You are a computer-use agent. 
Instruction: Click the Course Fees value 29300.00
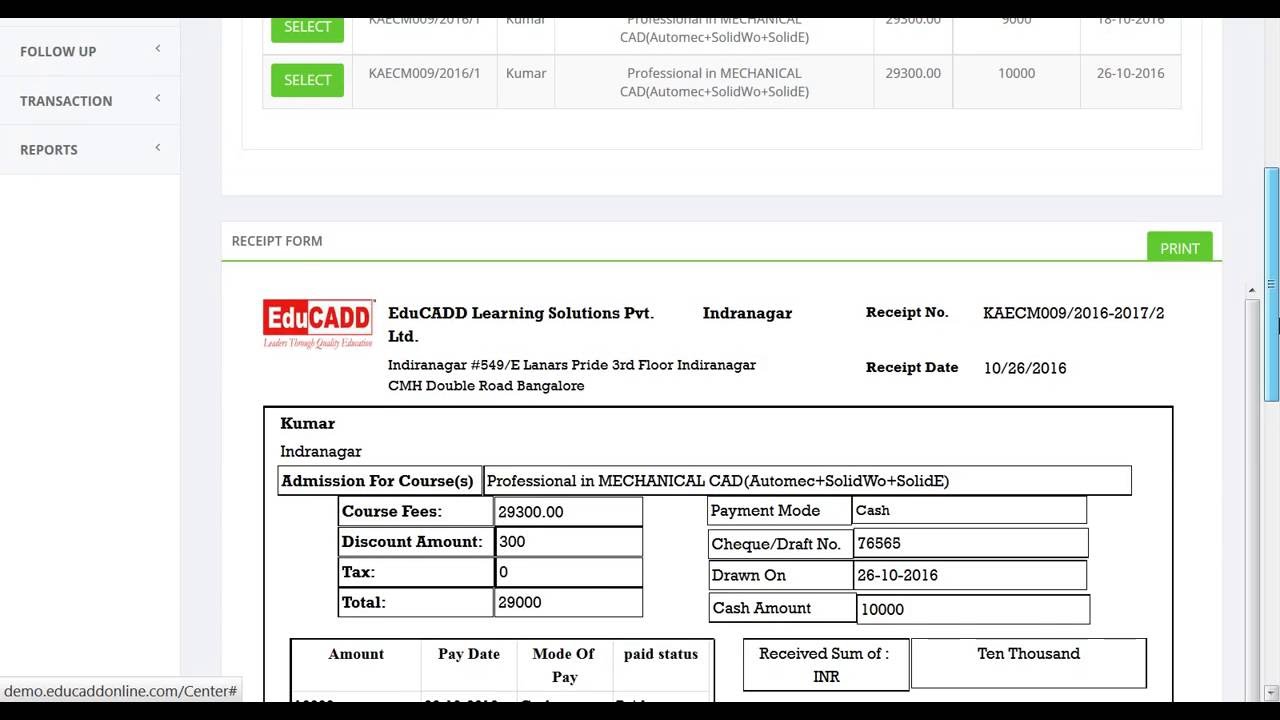point(569,512)
